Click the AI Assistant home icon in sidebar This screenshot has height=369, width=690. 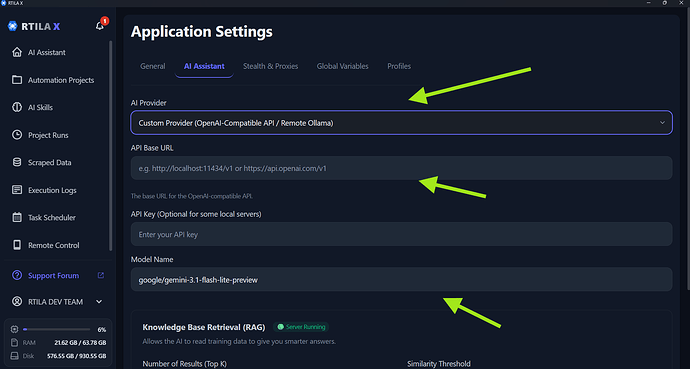coord(17,52)
